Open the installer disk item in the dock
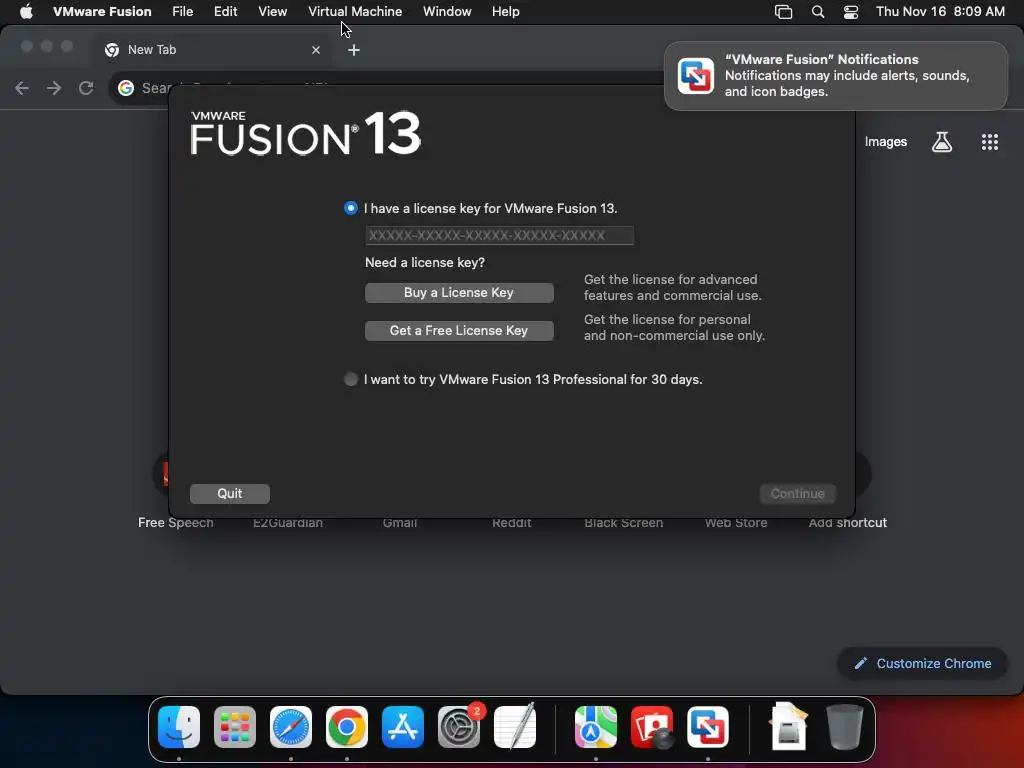 point(788,727)
